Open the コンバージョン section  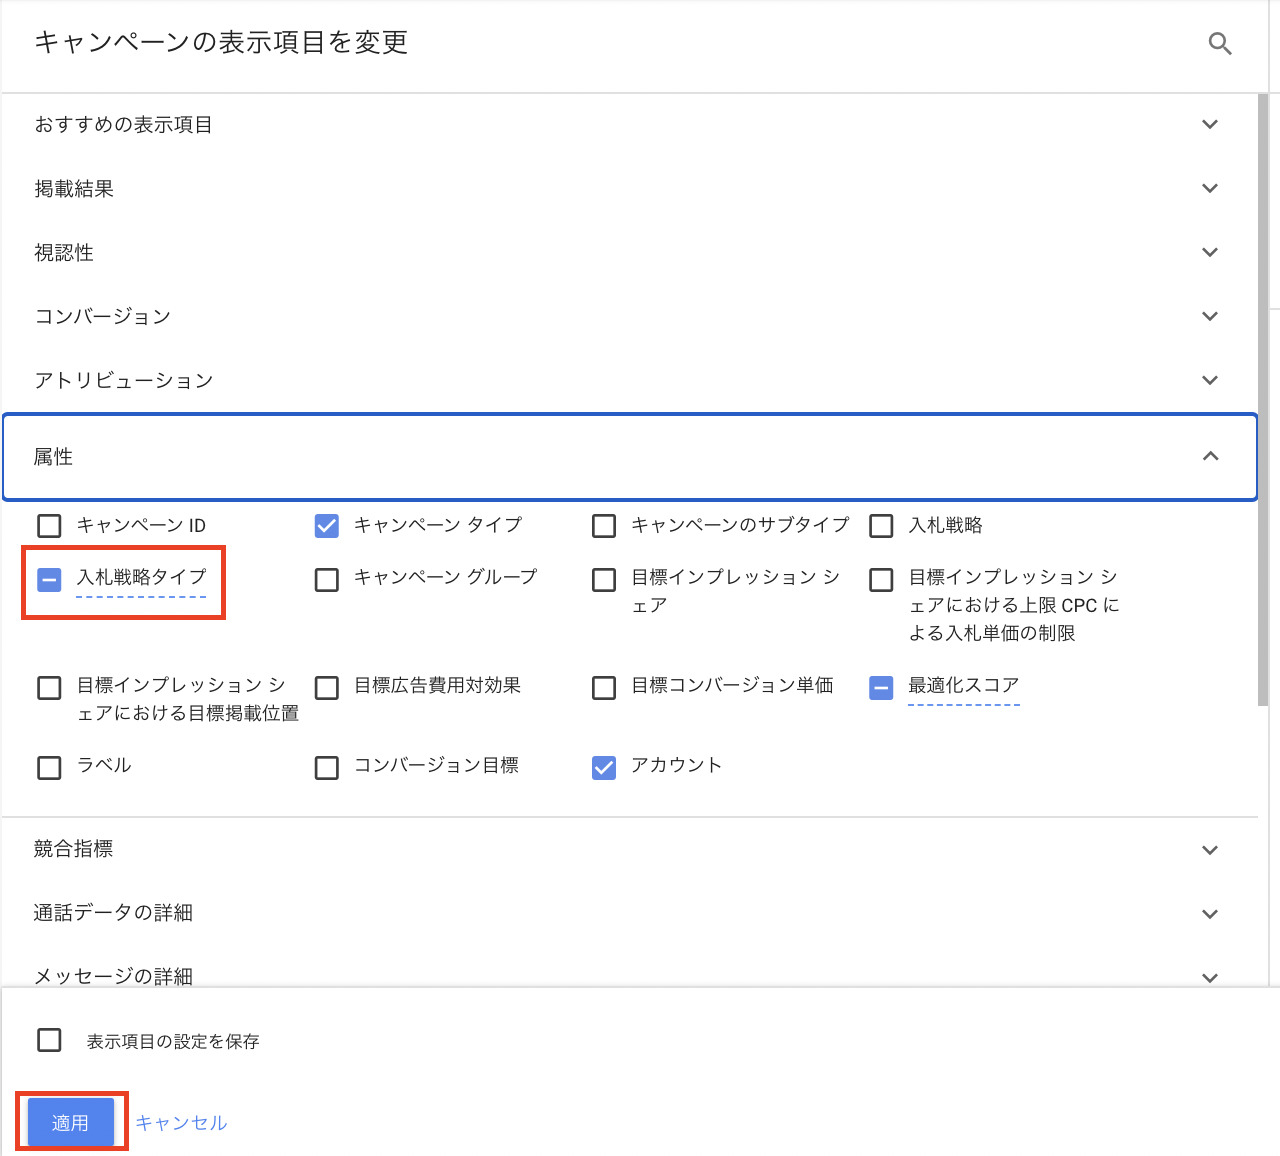[x=1210, y=317]
